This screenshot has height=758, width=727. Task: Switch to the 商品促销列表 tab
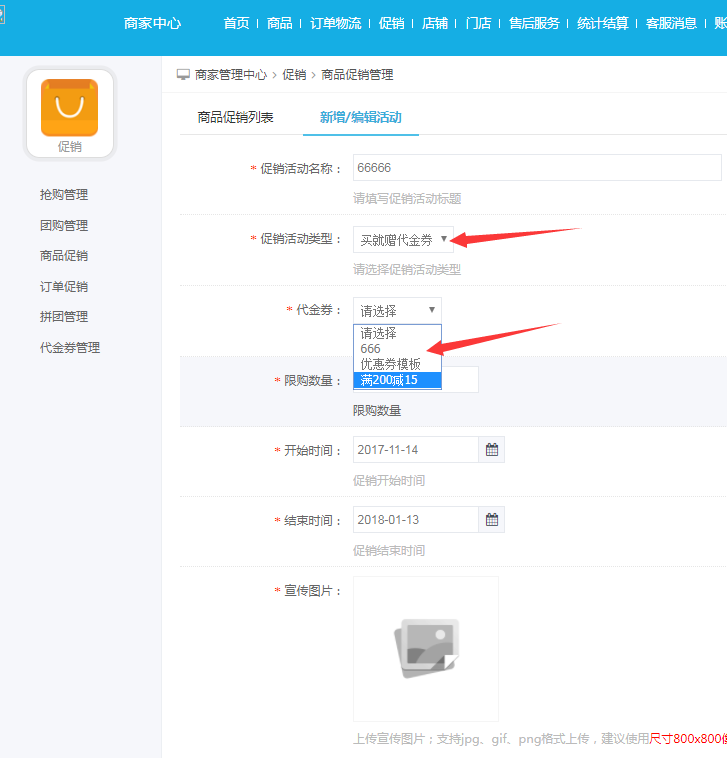coord(236,117)
